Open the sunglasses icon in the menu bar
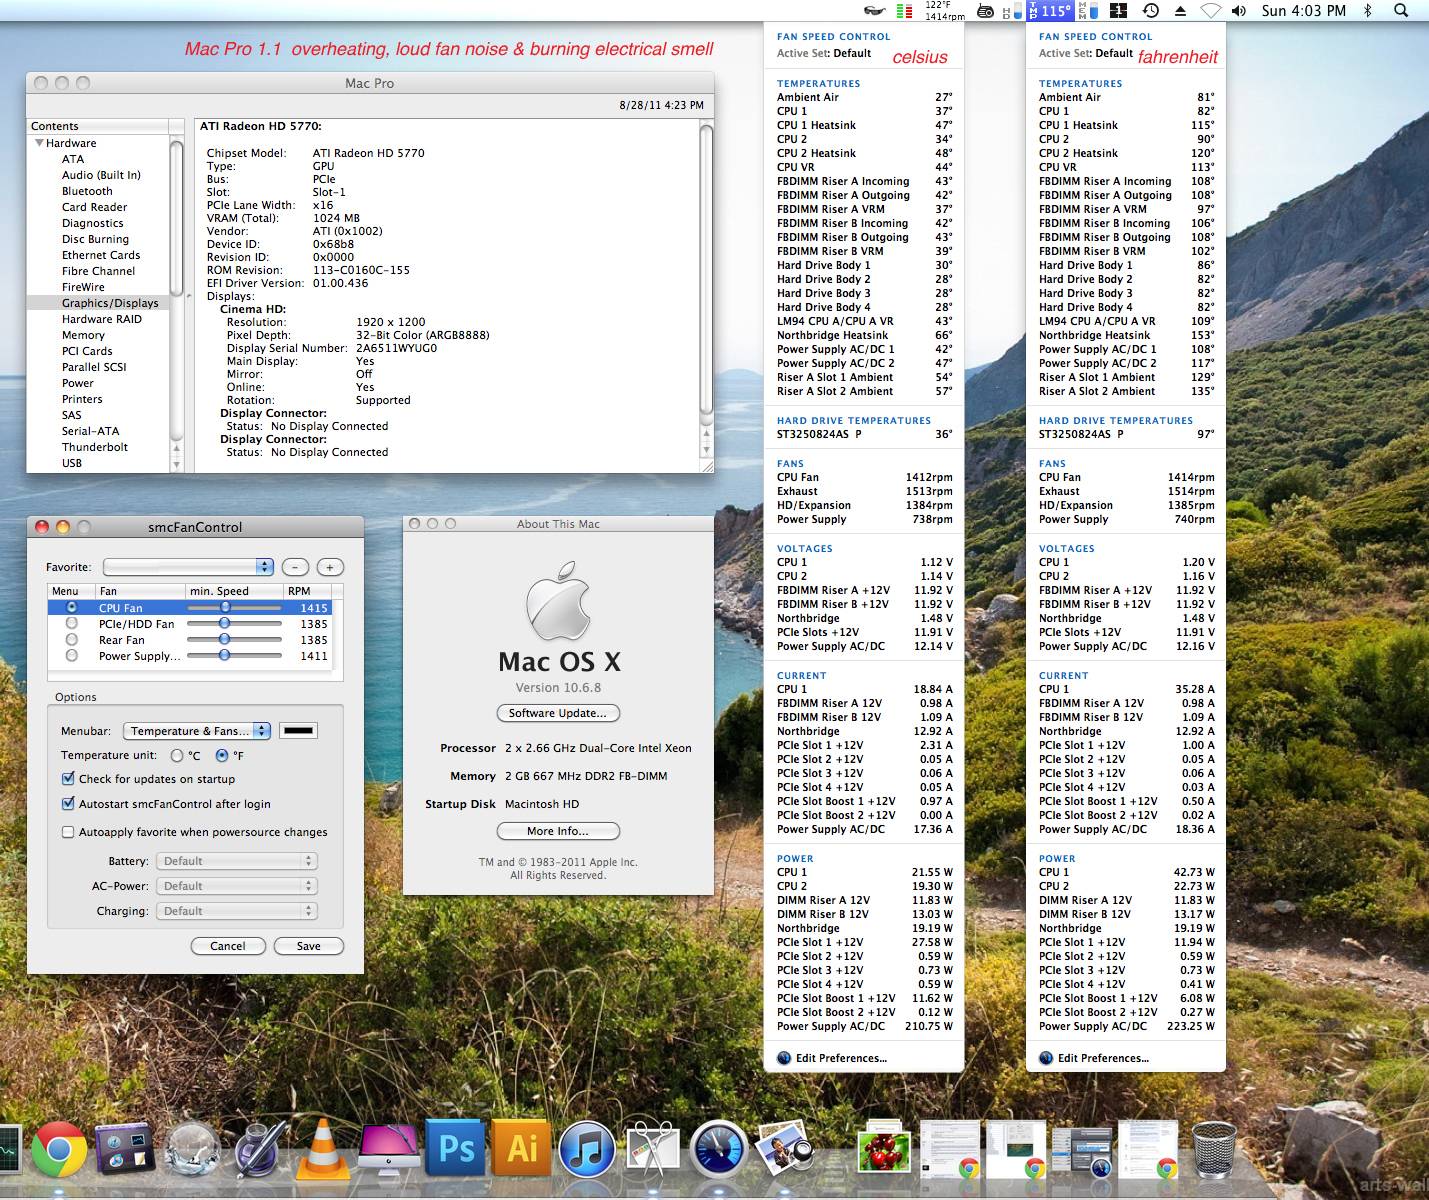The image size is (1429, 1200). [874, 11]
